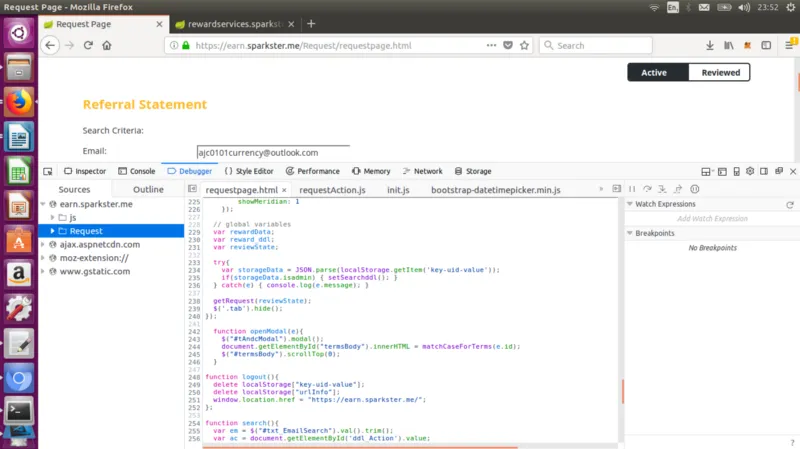The width and height of the screenshot is (800, 449).
Task: Collapse the Breakpoints section
Action: click(x=630, y=233)
